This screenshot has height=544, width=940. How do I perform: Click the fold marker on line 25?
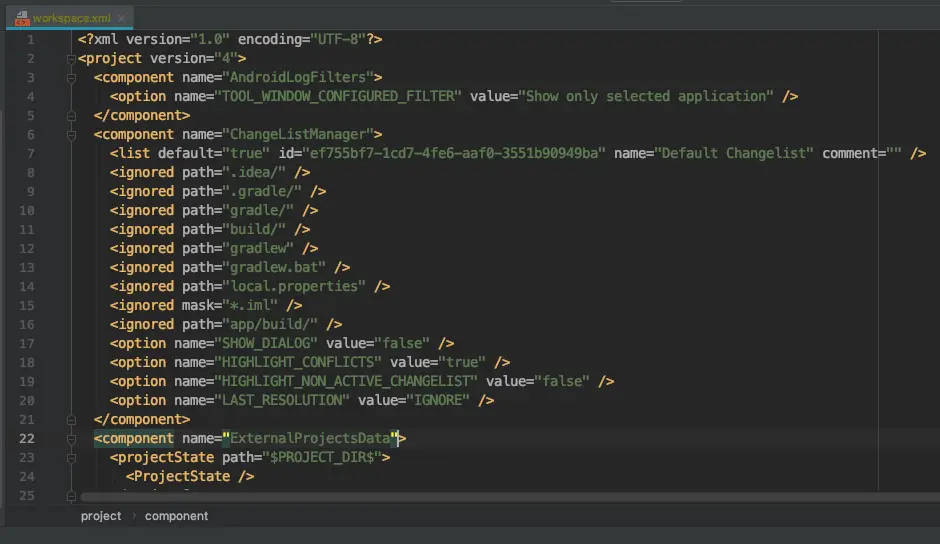[71, 496]
